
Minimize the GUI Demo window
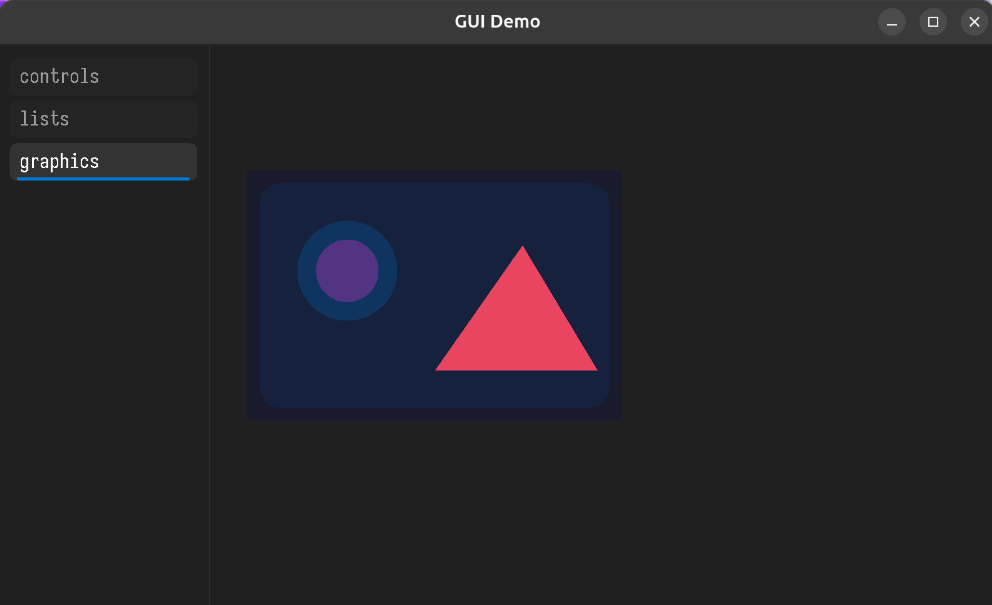(x=891, y=22)
